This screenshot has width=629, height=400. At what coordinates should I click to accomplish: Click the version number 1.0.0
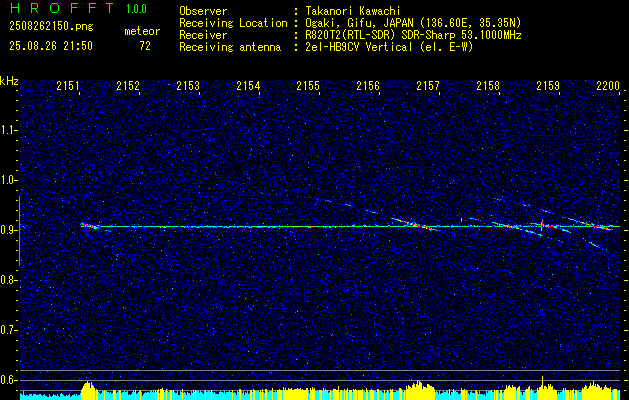pyautogui.click(x=136, y=9)
